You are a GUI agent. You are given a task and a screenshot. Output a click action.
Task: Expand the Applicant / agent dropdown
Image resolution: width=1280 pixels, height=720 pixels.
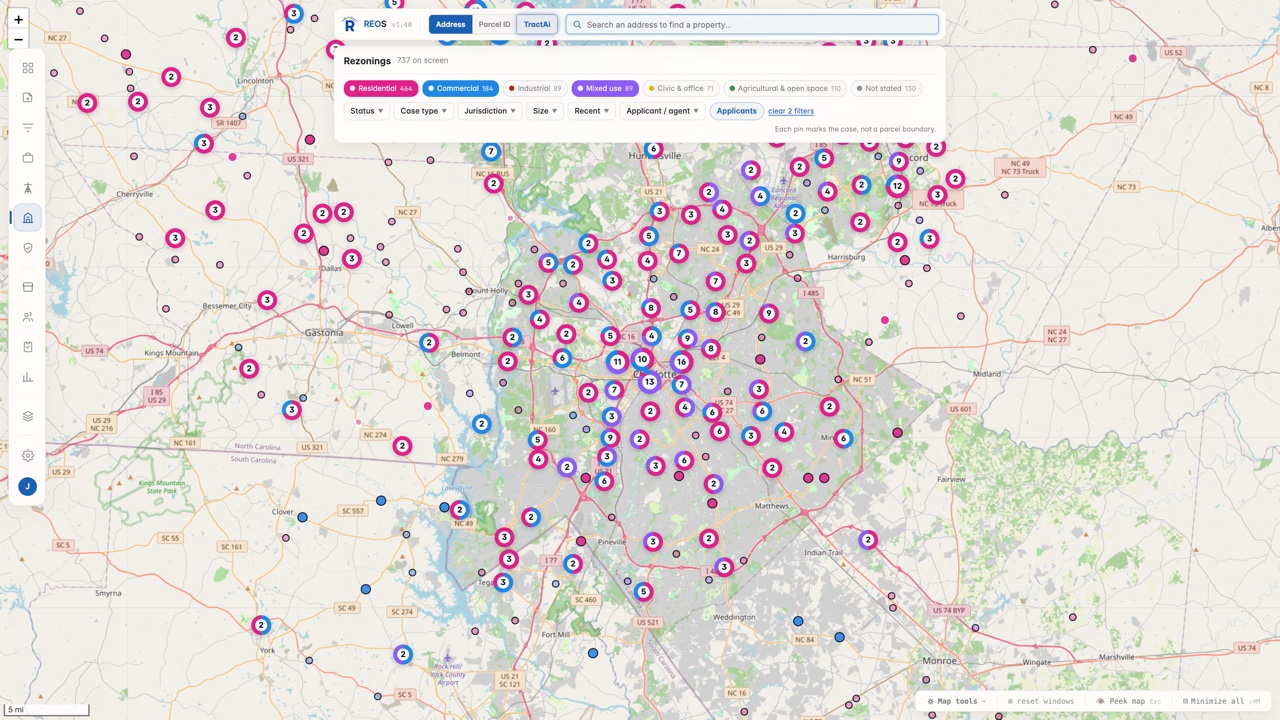(663, 111)
